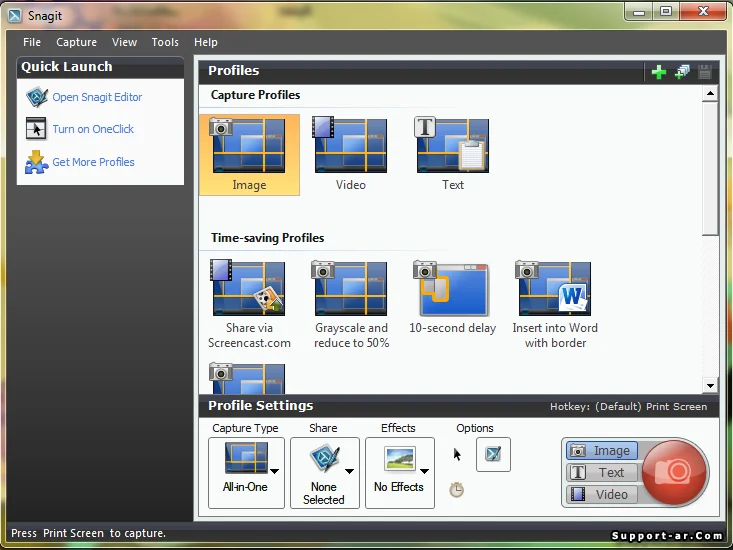Click the Get More Profiles link
733x550 pixels.
coord(93,162)
